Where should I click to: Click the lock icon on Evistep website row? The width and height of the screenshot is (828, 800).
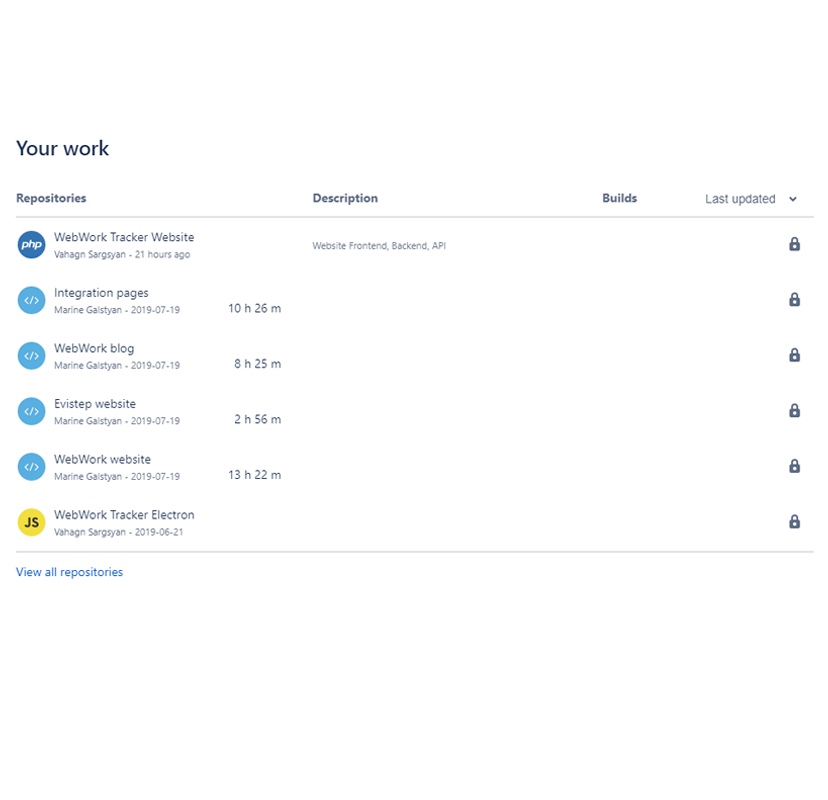(794, 410)
